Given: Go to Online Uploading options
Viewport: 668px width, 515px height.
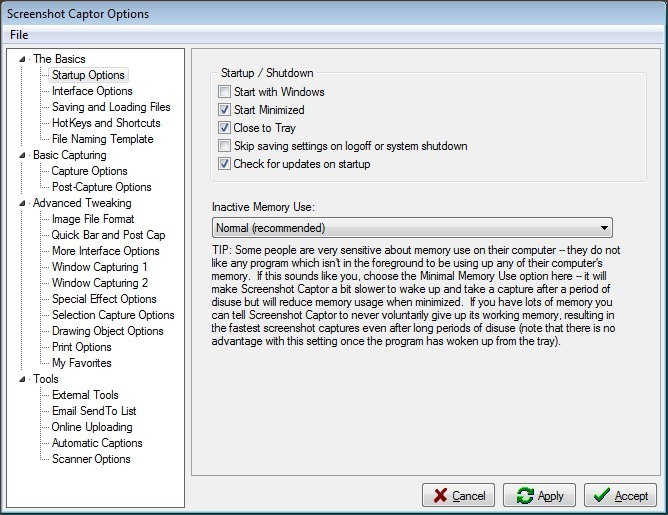Looking at the screenshot, I should pos(93,427).
